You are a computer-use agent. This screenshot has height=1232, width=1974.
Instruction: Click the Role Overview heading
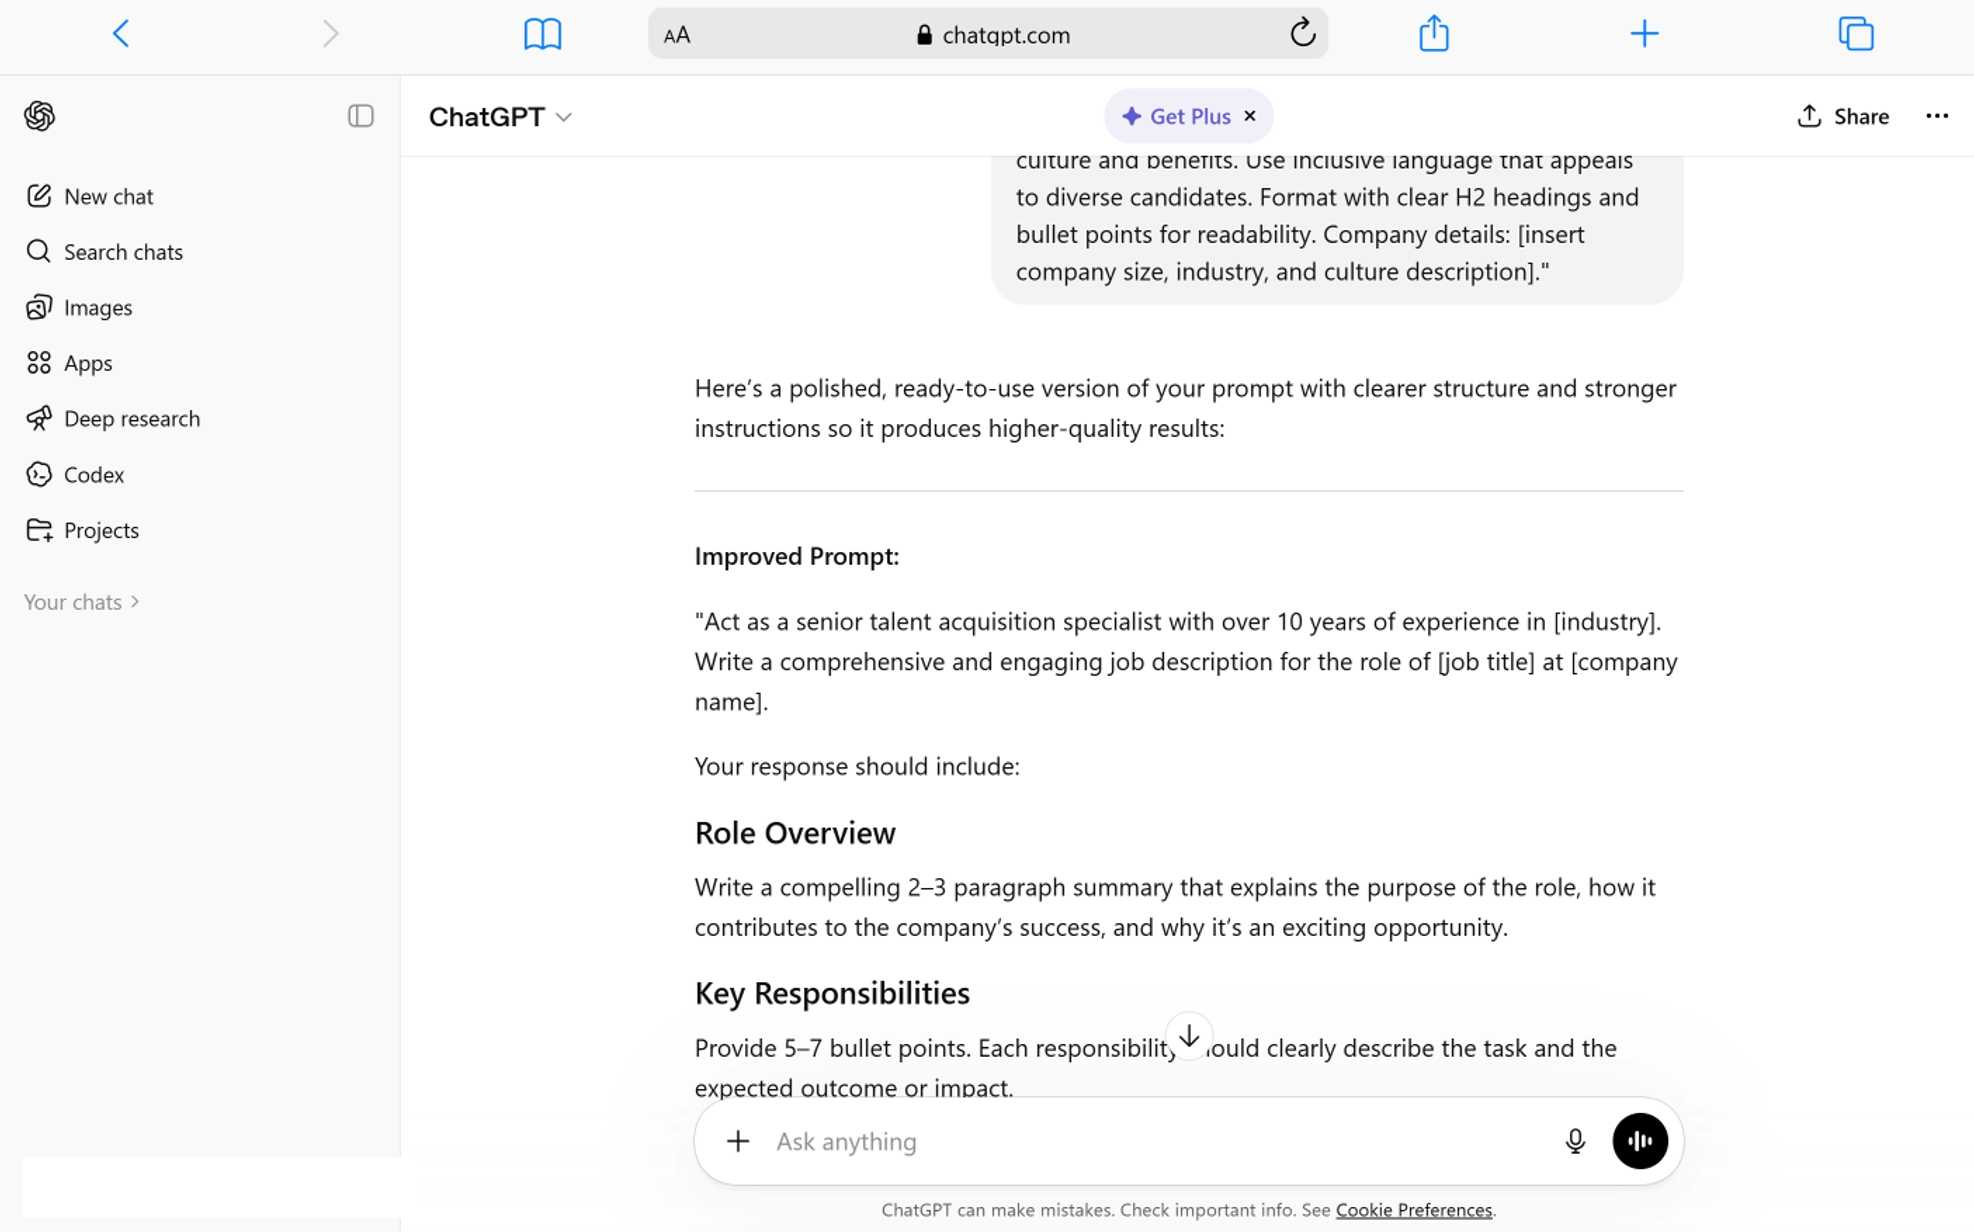pyautogui.click(x=795, y=833)
